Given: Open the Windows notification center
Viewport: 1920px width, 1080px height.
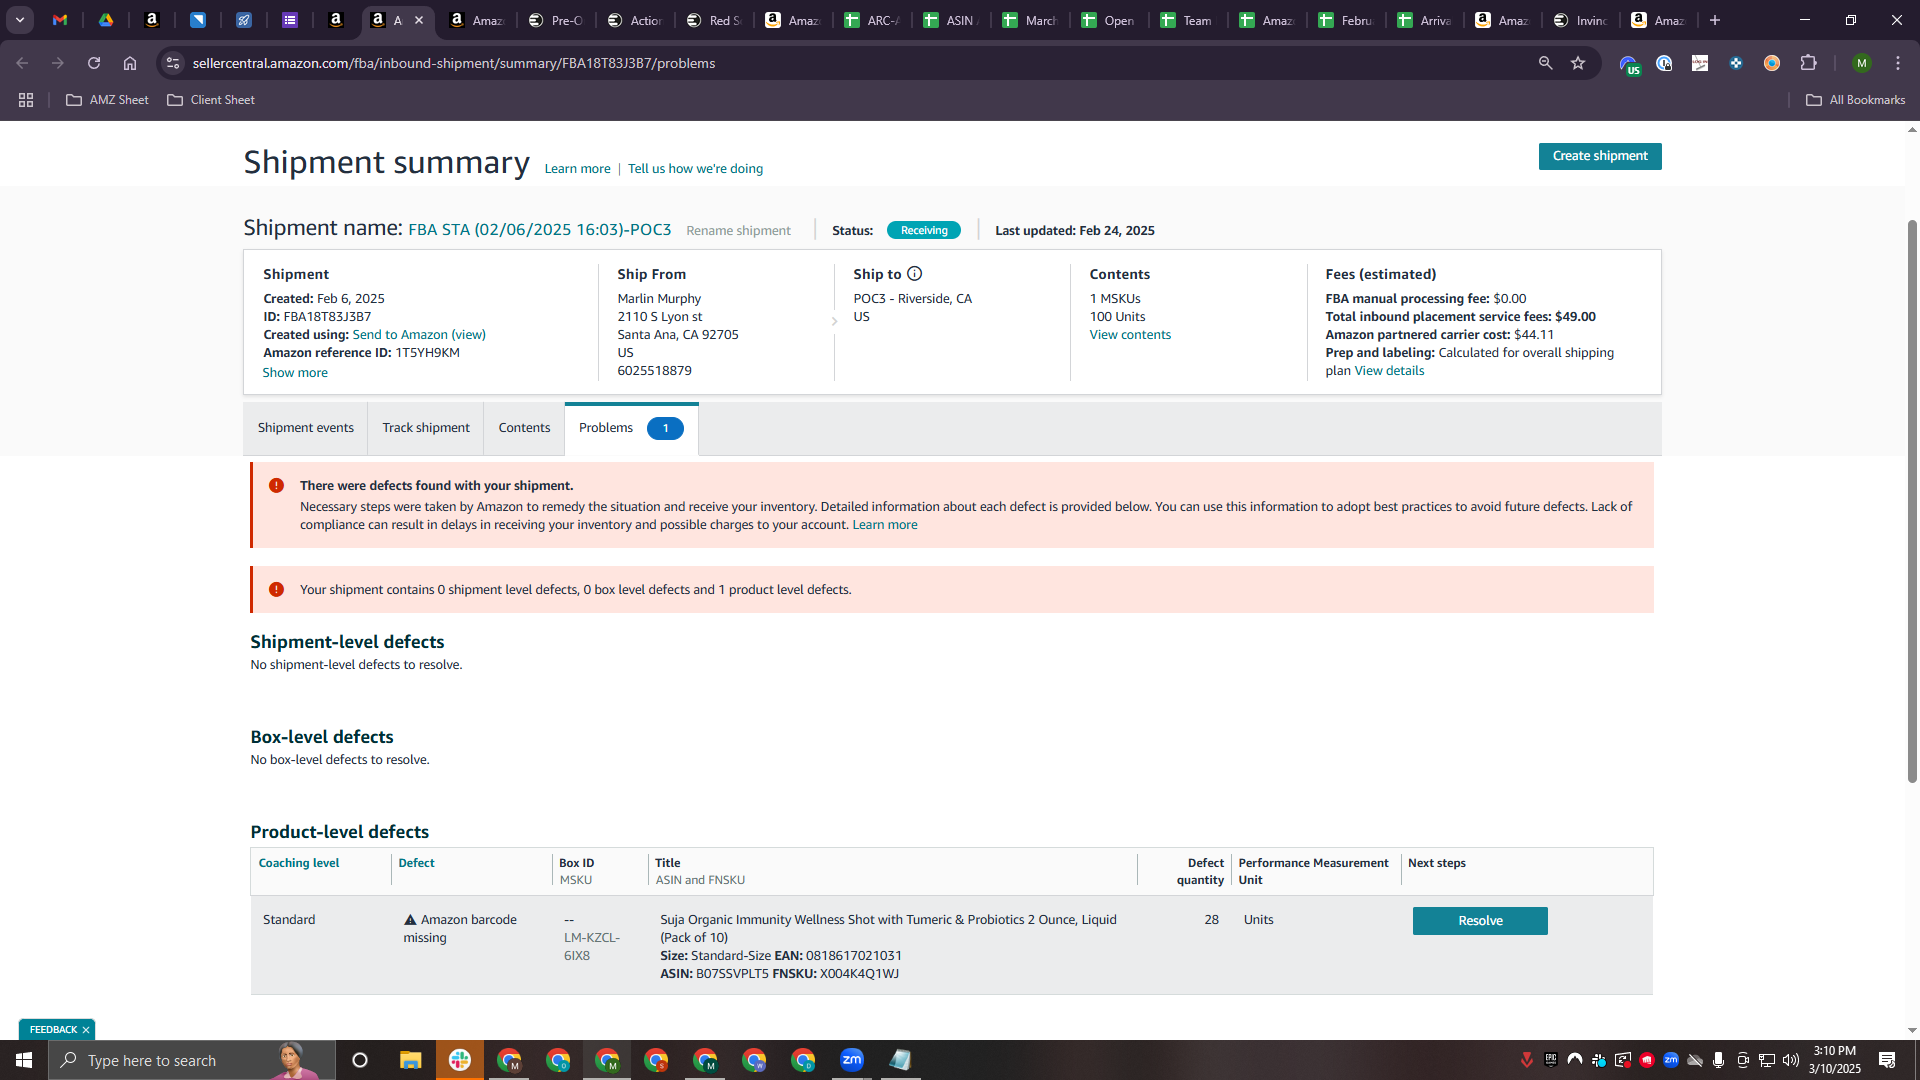Looking at the screenshot, I should (1887, 1060).
